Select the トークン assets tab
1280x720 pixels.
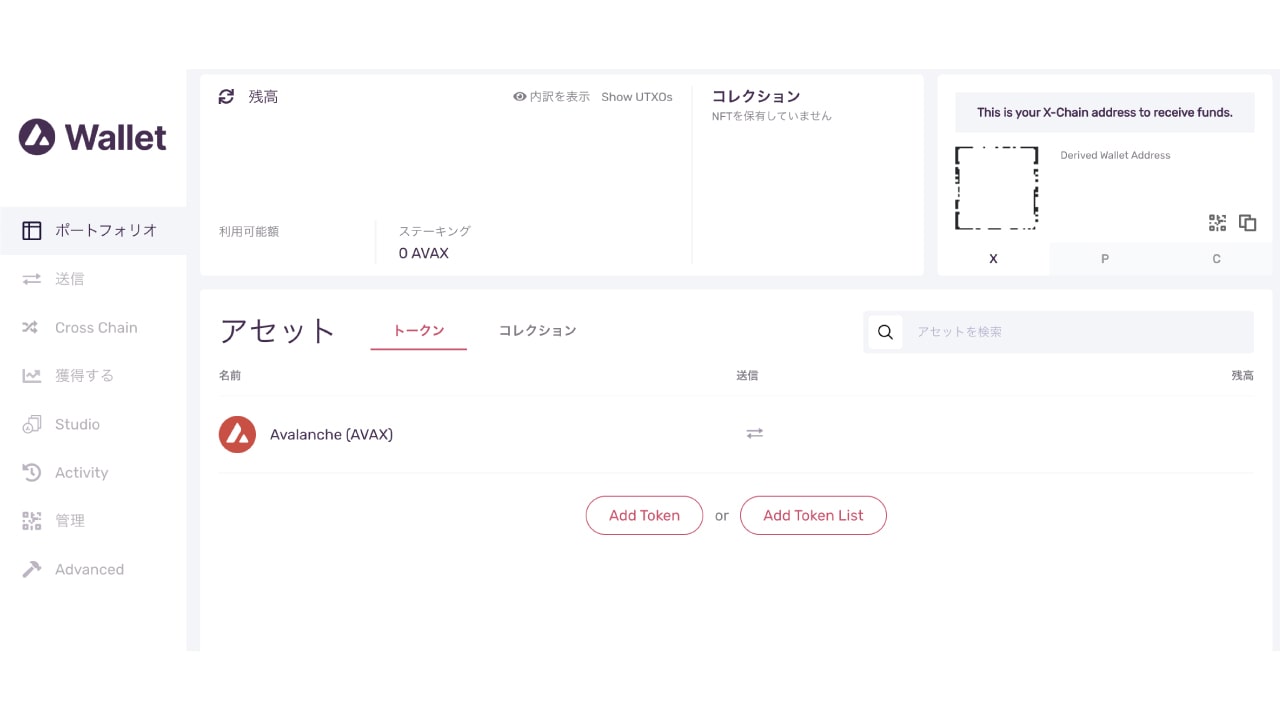click(x=419, y=330)
